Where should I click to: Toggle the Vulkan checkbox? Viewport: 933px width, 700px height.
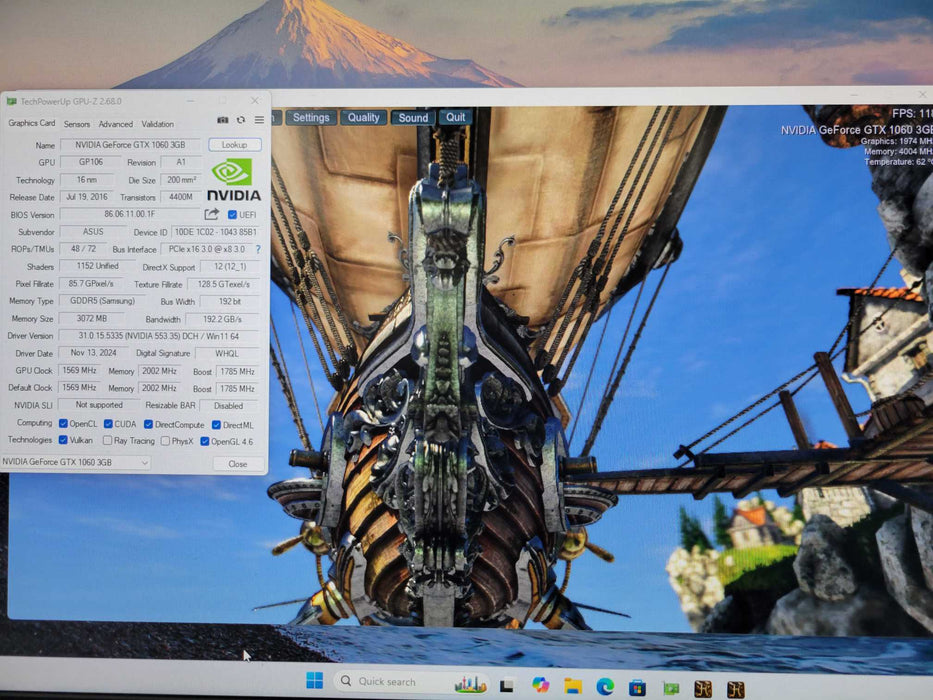(x=63, y=440)
